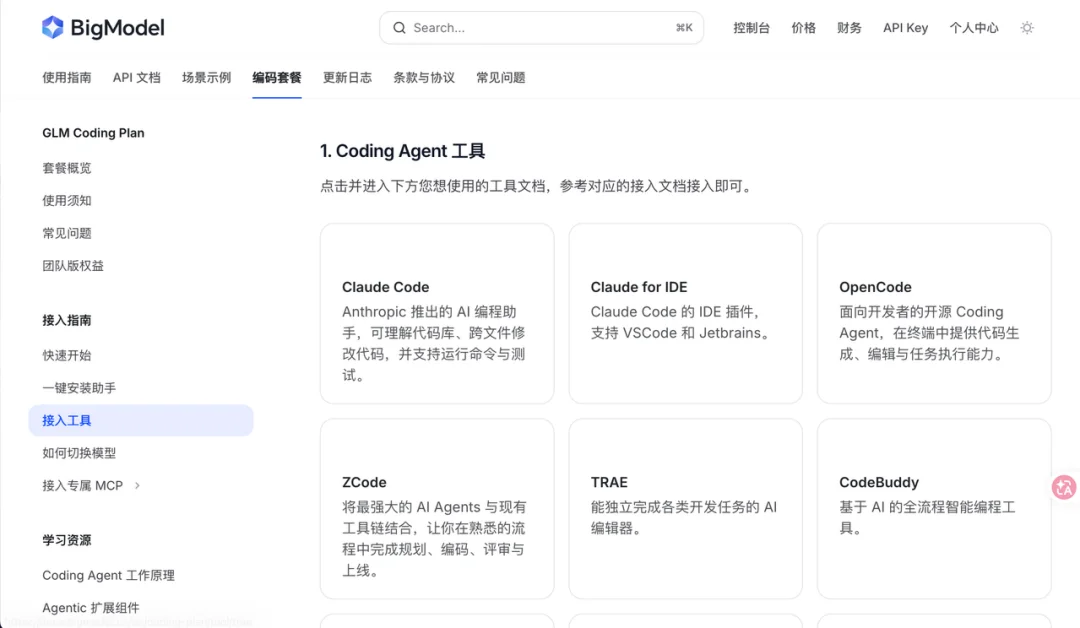Open 如何切换模型 in the sidebar
Screen dimensions: 1080x628
(x=79, y=453)
